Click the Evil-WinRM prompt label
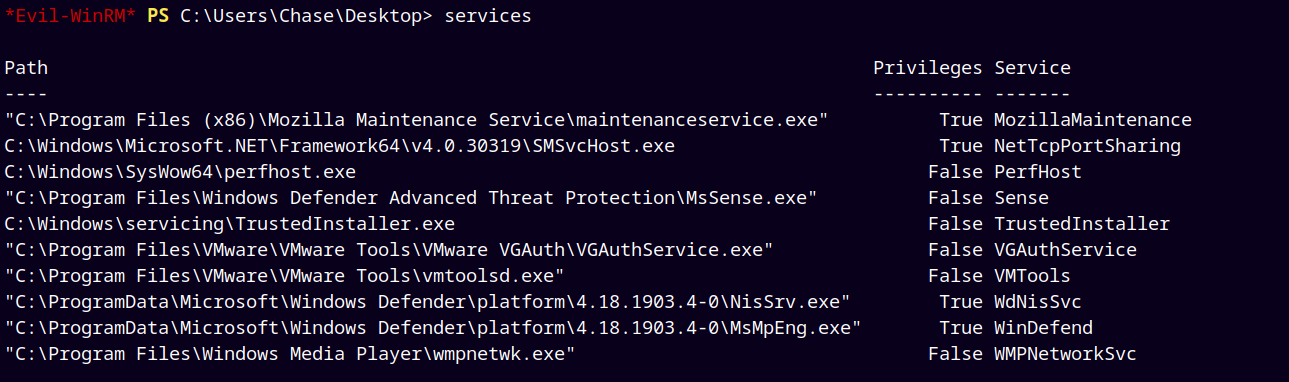The height and width of the screenshot is (382, 1289). [x=70, y=17]
